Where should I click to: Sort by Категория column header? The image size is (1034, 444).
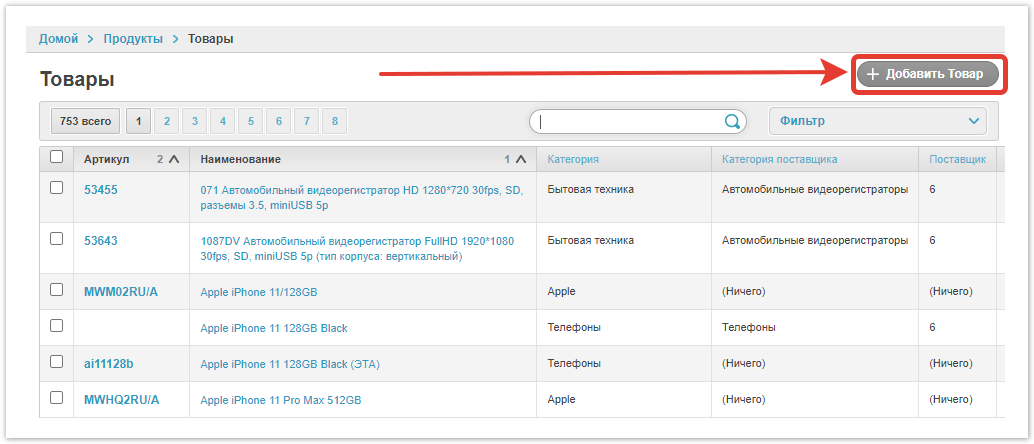[573, 159]
